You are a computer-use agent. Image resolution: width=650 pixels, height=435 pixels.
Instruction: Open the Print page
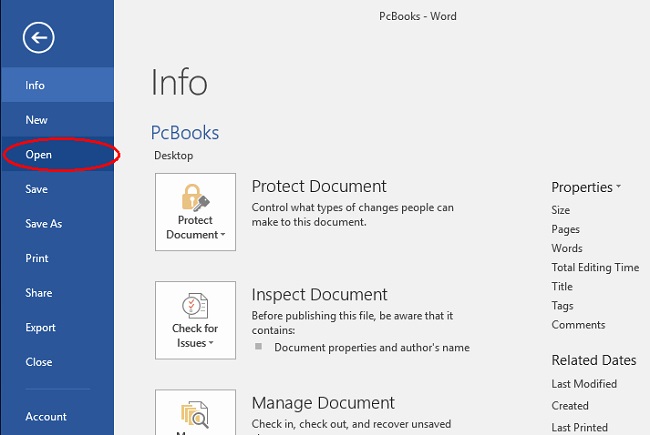click(x=57, y=258)
